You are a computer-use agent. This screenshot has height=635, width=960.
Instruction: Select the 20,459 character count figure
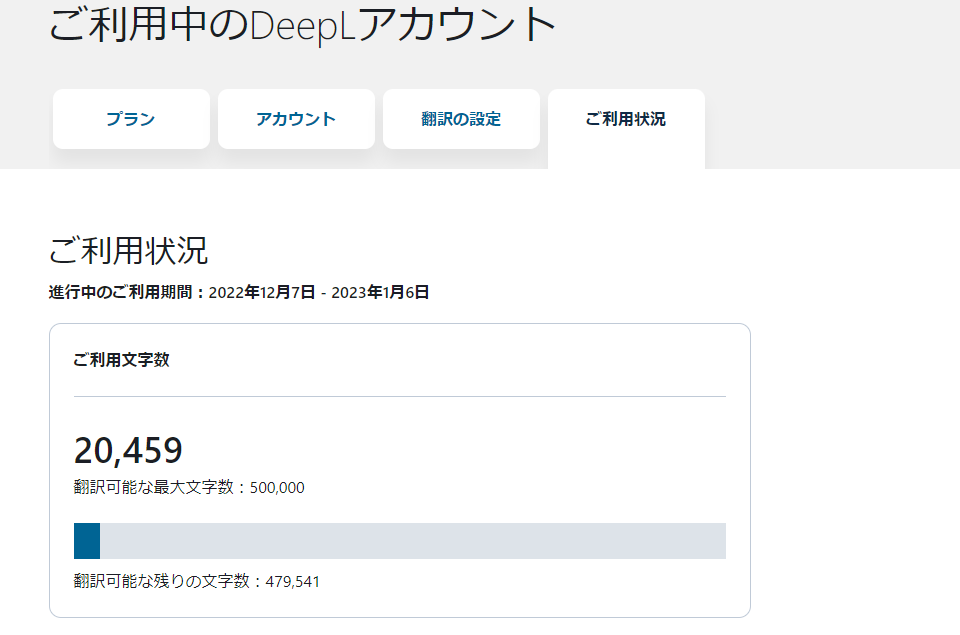(x=128, y=450)
